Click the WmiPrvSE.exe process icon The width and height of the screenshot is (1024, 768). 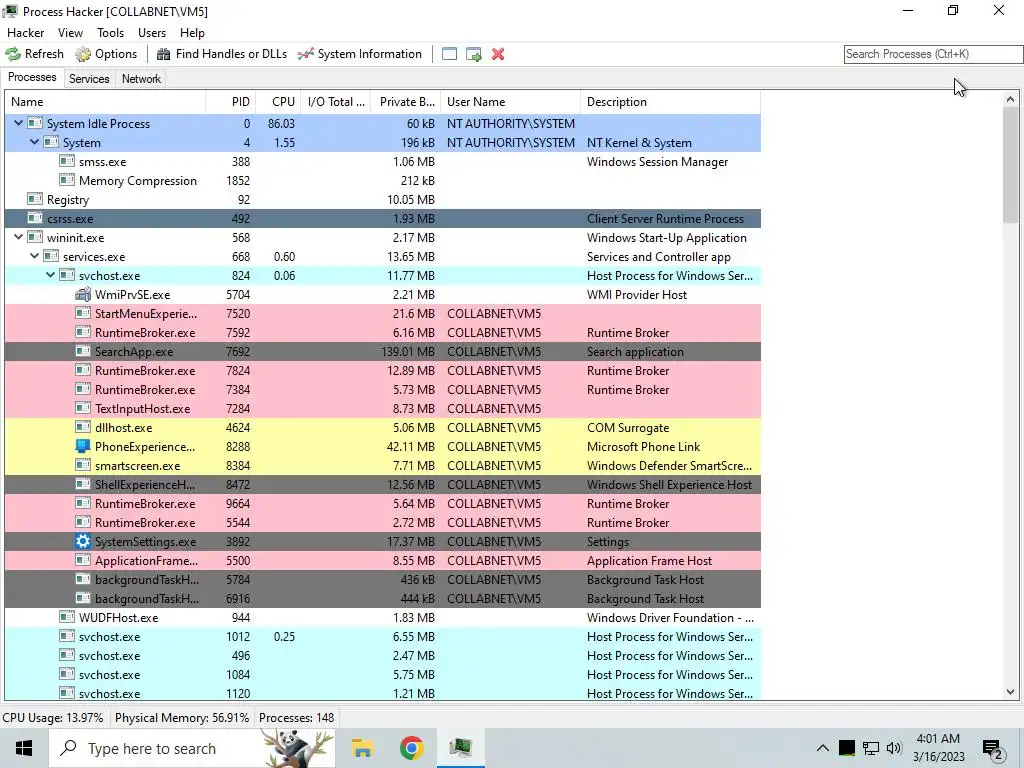[83, 295]
